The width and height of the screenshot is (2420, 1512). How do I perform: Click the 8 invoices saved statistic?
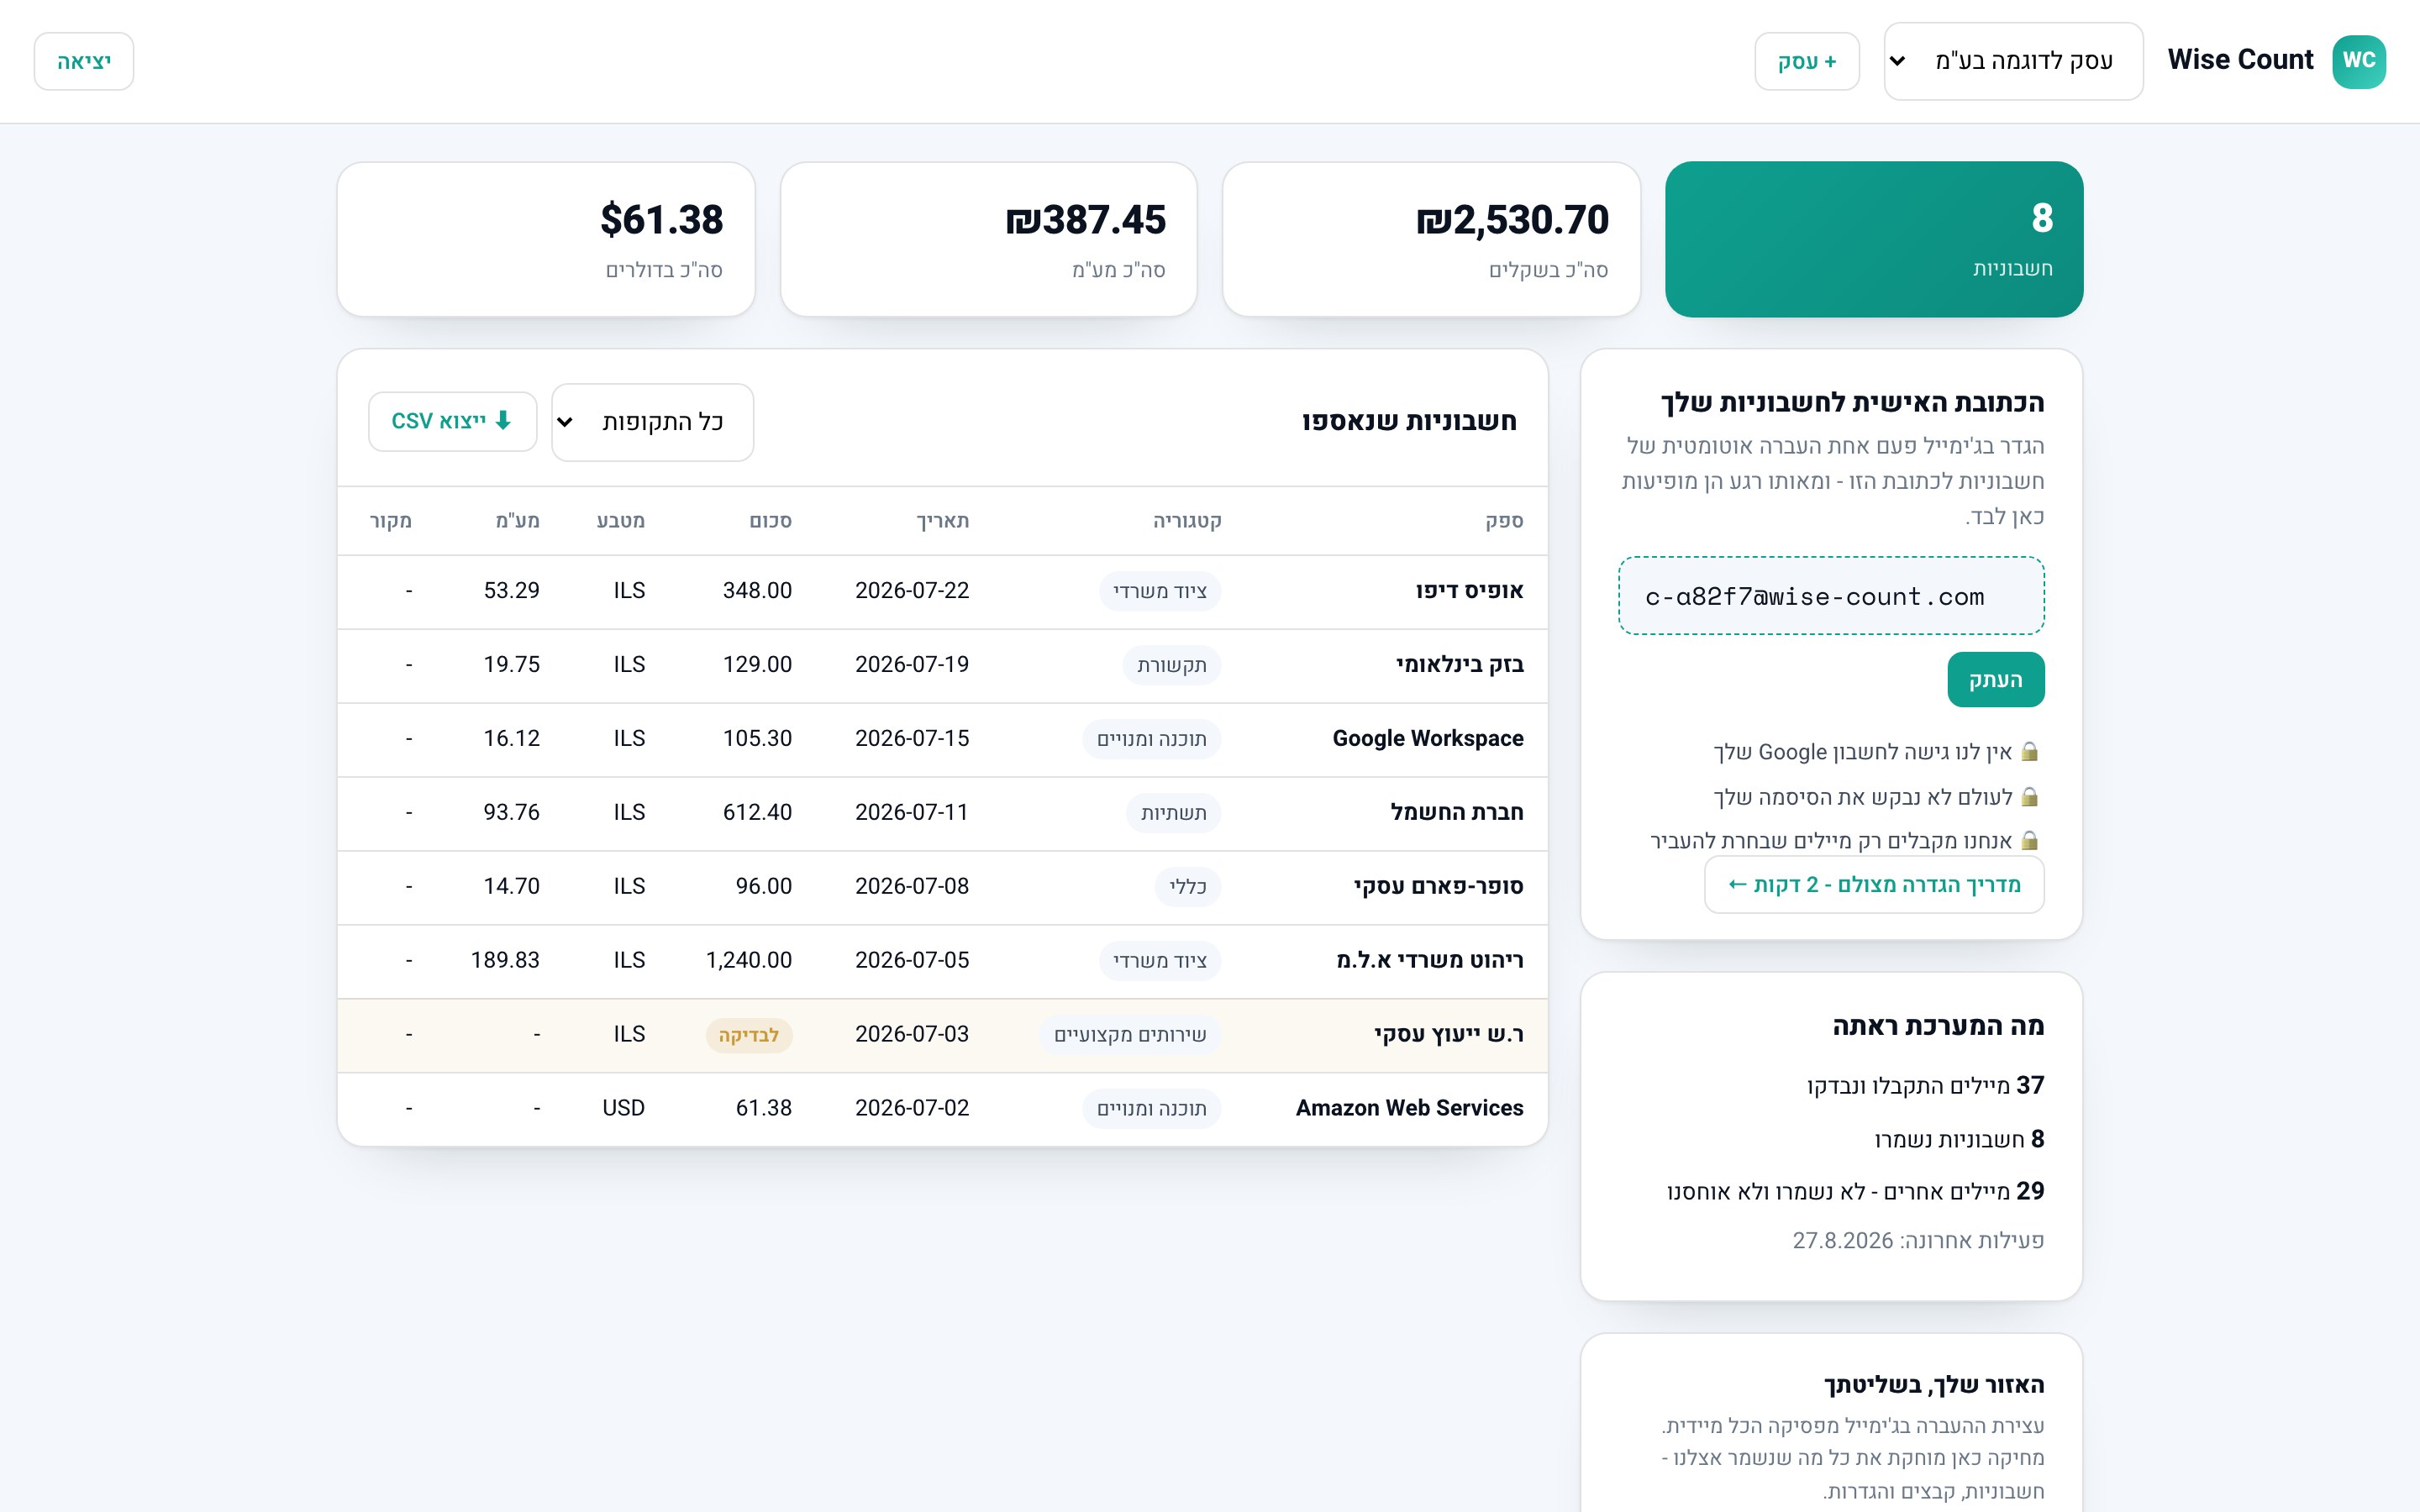(x=1959, y=1140)
